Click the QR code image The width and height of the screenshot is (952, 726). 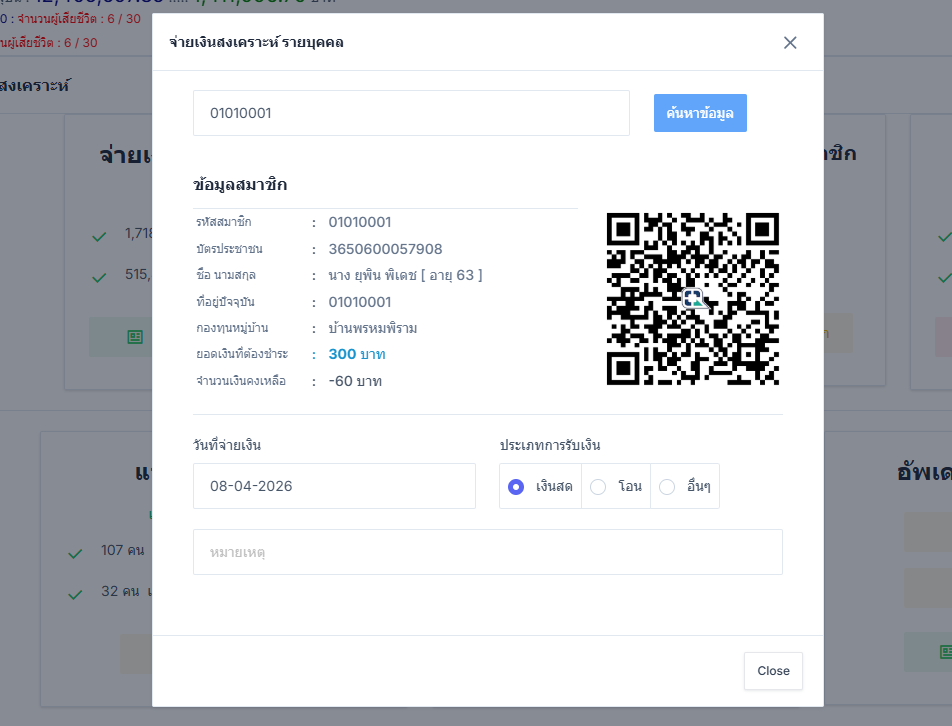693,299
